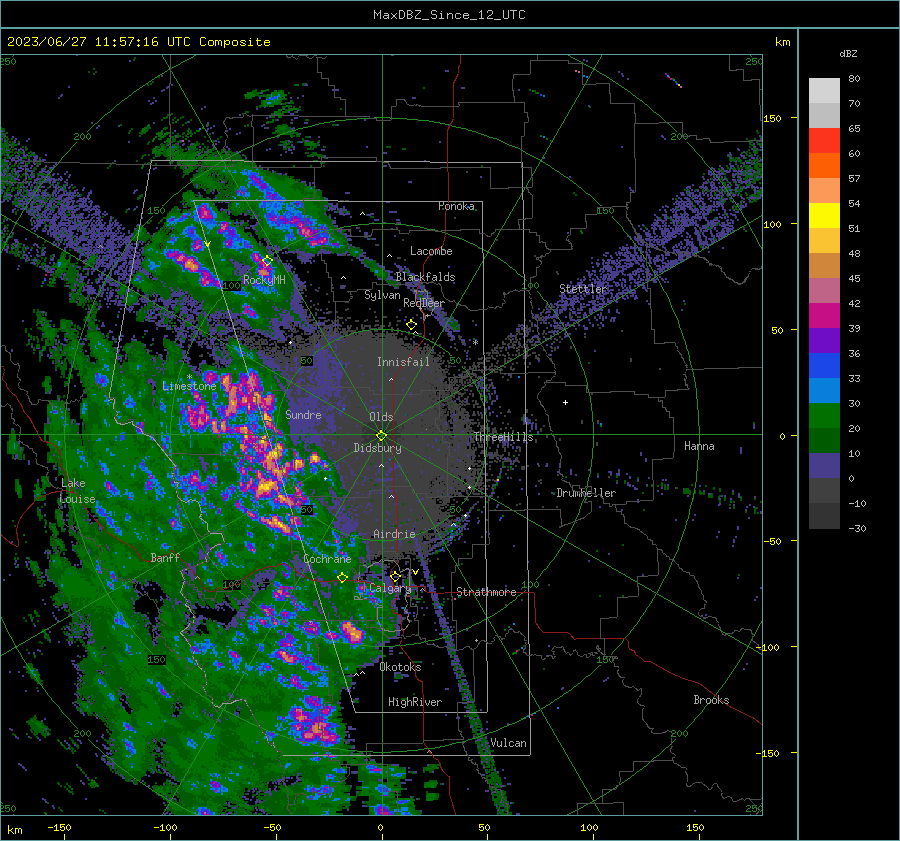Choose the purple 36 dBZ legend swatch
This screenshot has height=841, width=900.
pos(824,341)
